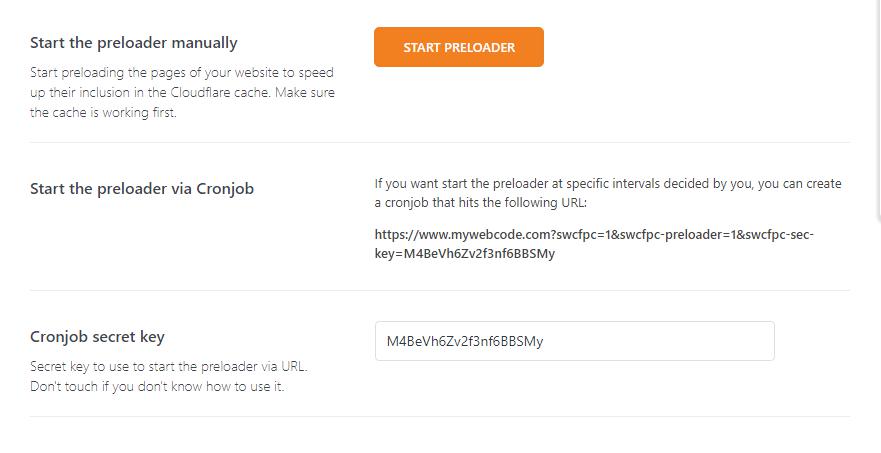Click the 'key=M4BeVh6Zv2f3nf6BBSMy' line of the URL

465,254
